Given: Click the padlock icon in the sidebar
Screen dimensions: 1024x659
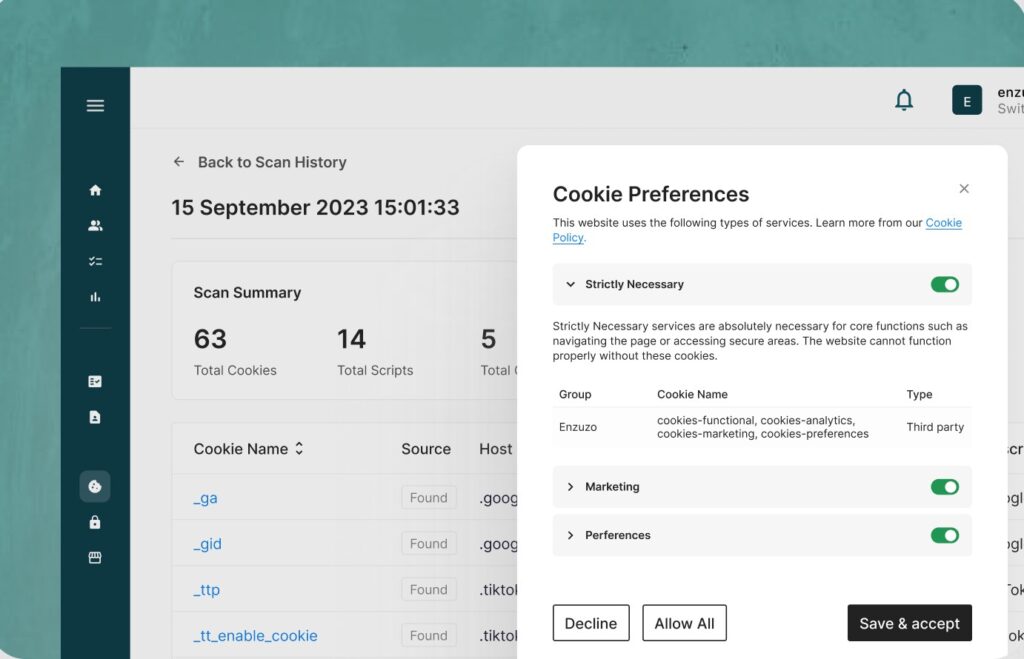Looking at the screenshot, I should point(95,522).
